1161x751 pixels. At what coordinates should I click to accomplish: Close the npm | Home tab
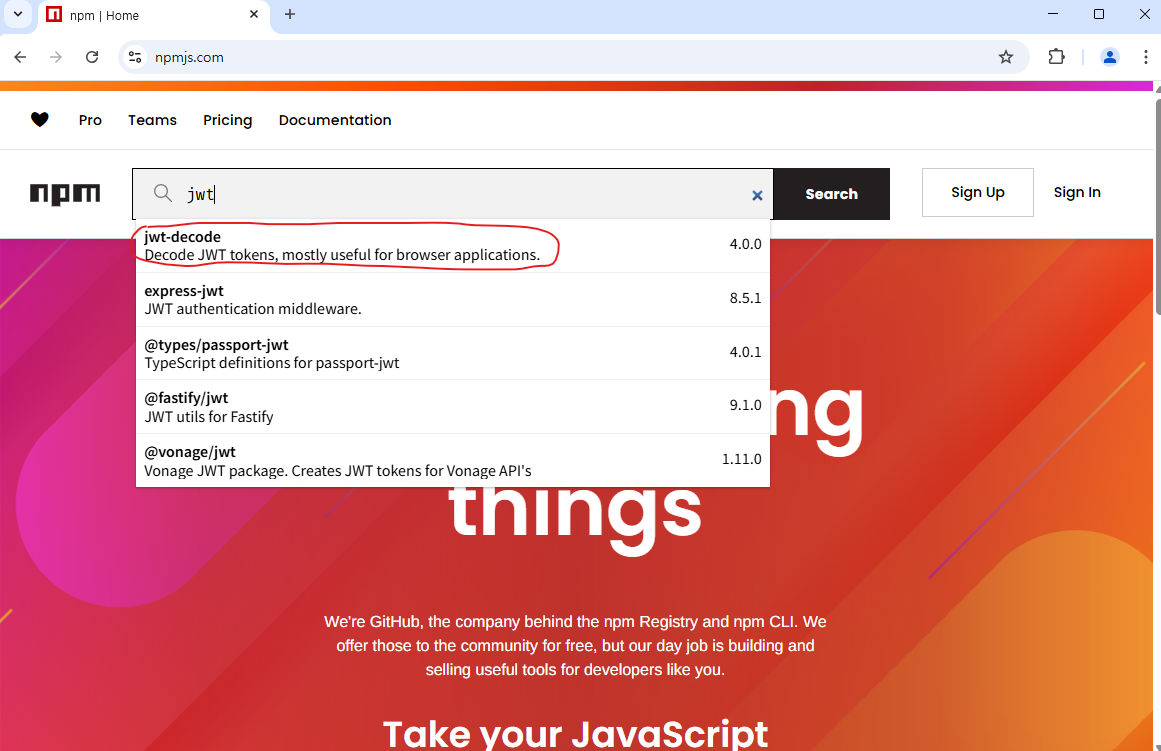[x=254, y=15]
